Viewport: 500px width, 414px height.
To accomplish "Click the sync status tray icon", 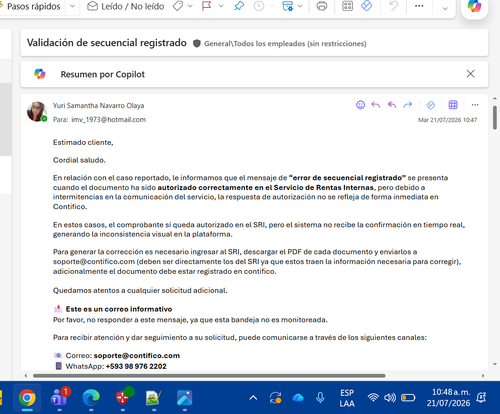I will tap(276, 397).
